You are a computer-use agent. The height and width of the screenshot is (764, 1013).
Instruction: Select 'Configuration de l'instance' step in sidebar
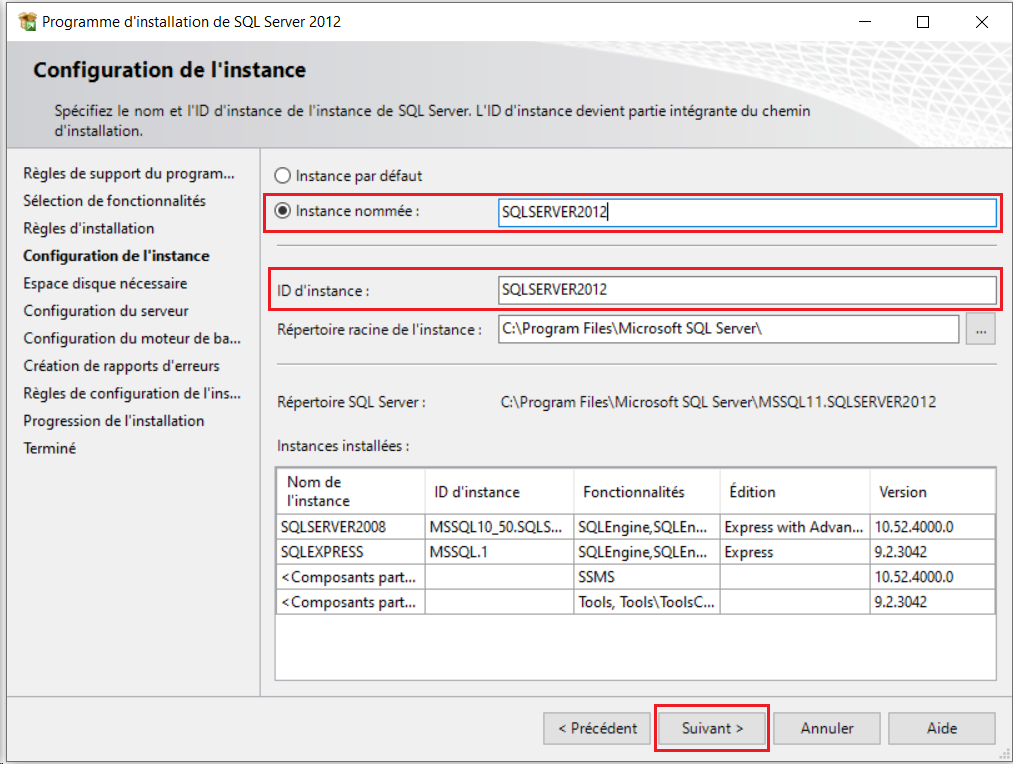[x=116, y=256]
